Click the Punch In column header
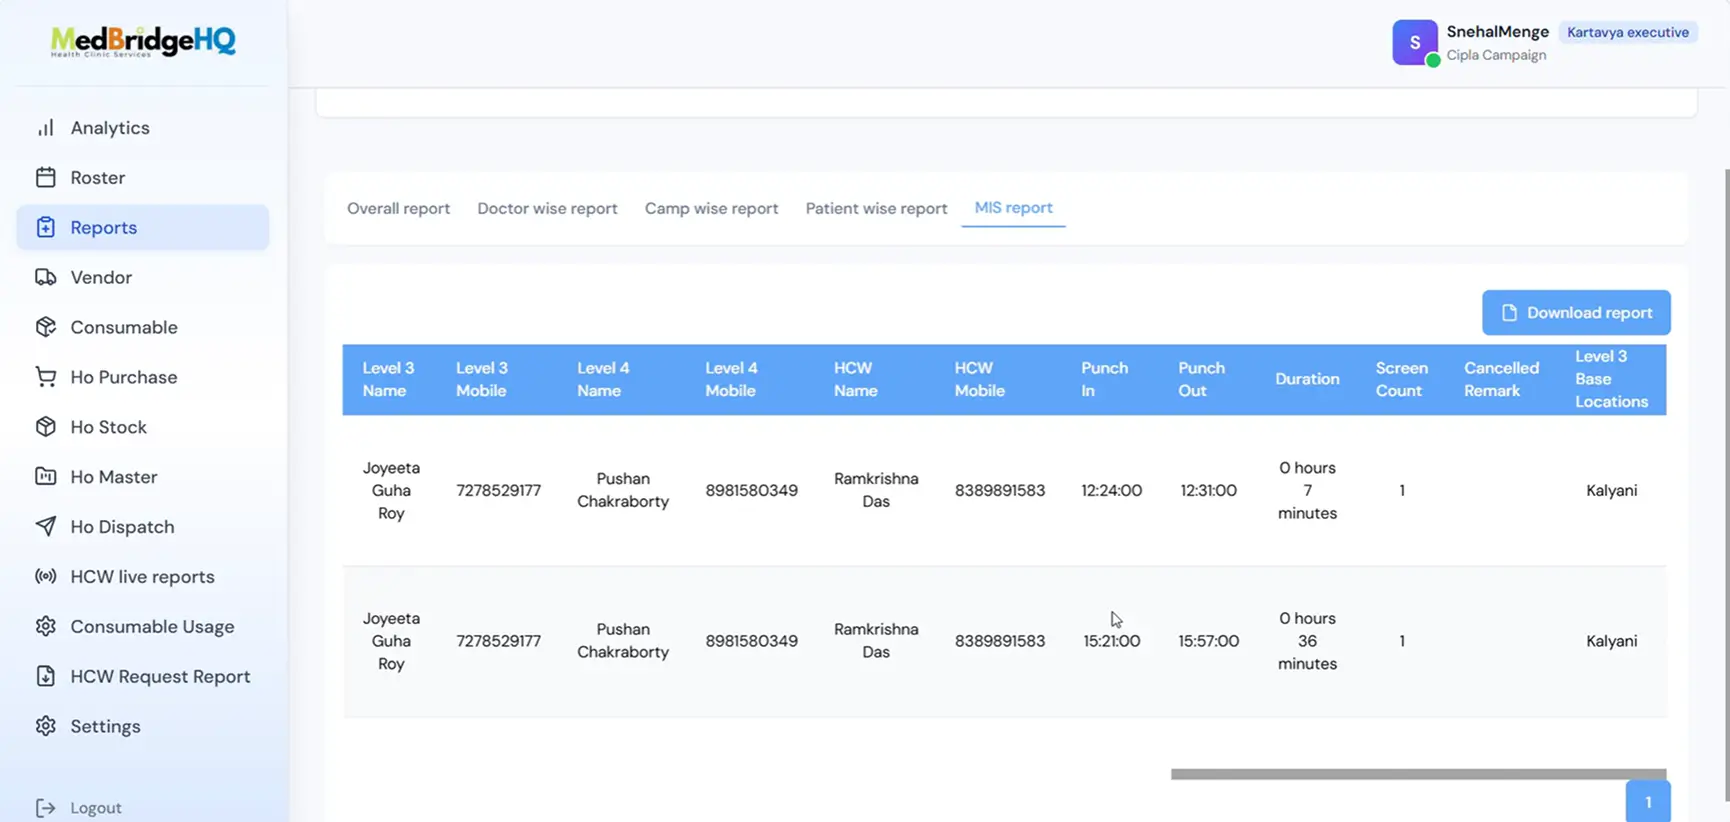 click(1104, 379)
